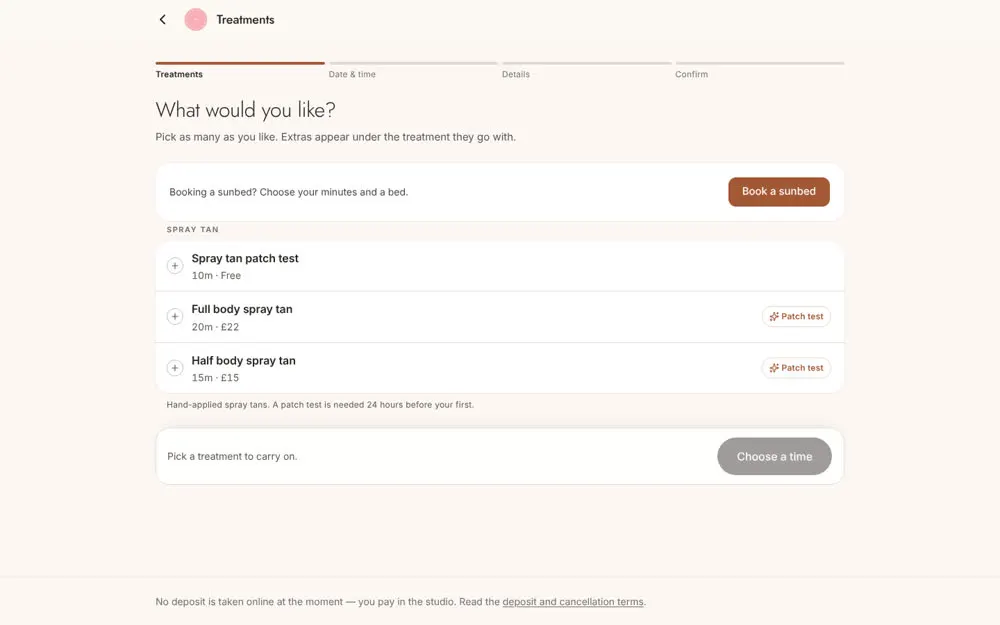Click the '10m · Free' duration text
Screen dimensions: 1000x625
(x=216, y=276)
